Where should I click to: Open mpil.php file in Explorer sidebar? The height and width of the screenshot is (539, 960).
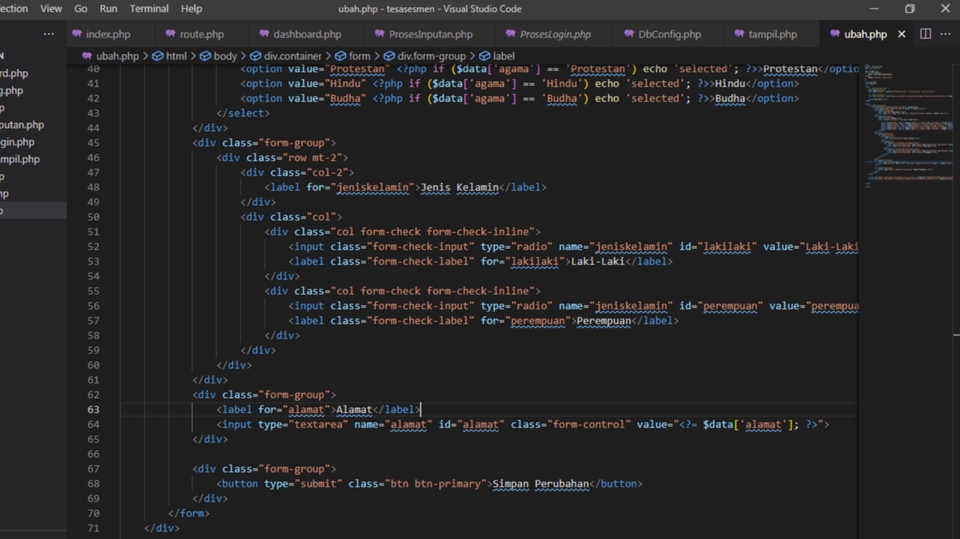coord(20,159)
